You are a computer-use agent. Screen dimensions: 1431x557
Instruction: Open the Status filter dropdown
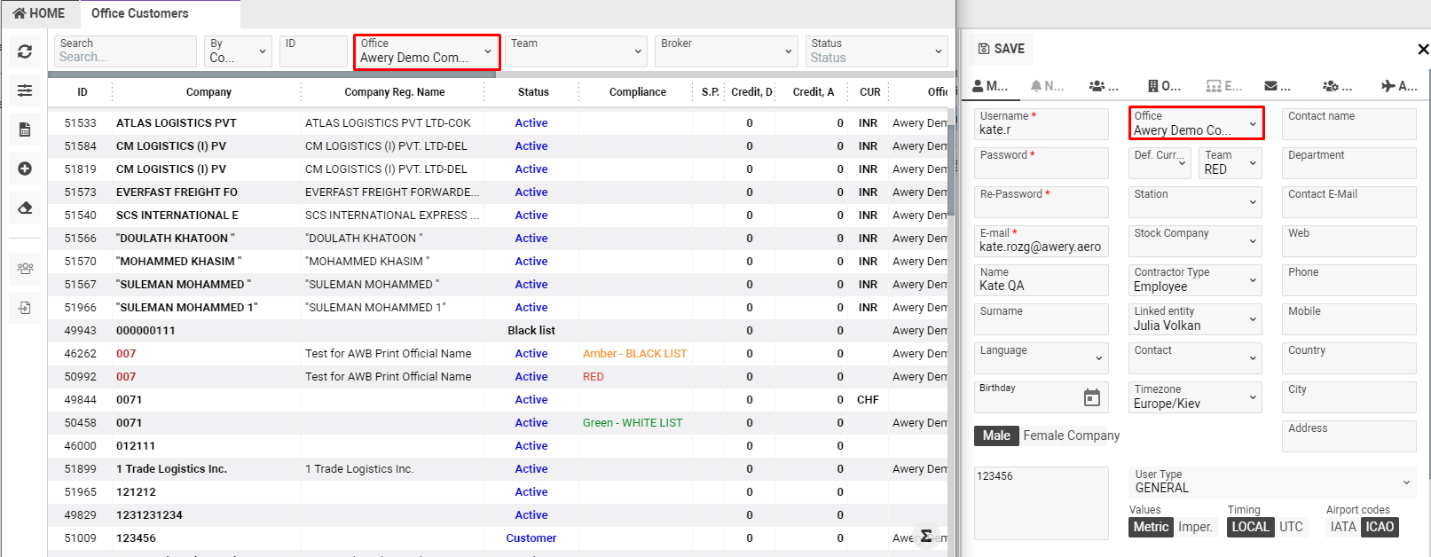877,51
